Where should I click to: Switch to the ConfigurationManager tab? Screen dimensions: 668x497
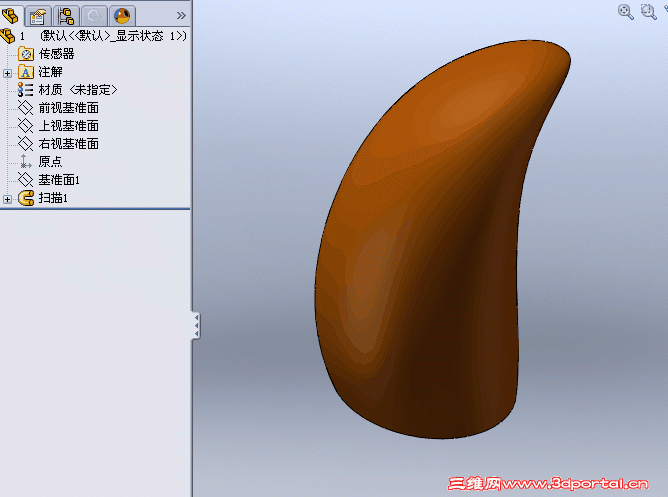tap(66, 16)
